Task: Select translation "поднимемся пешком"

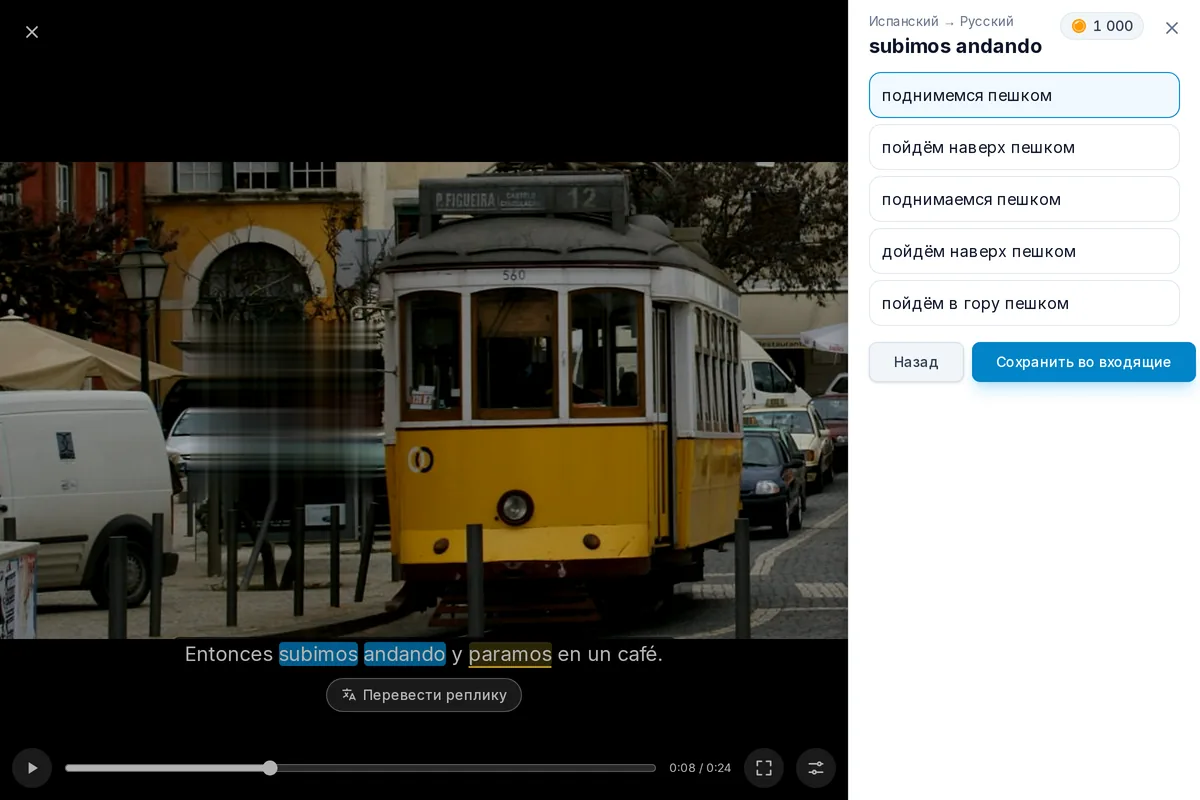Action: point(1024,95)
